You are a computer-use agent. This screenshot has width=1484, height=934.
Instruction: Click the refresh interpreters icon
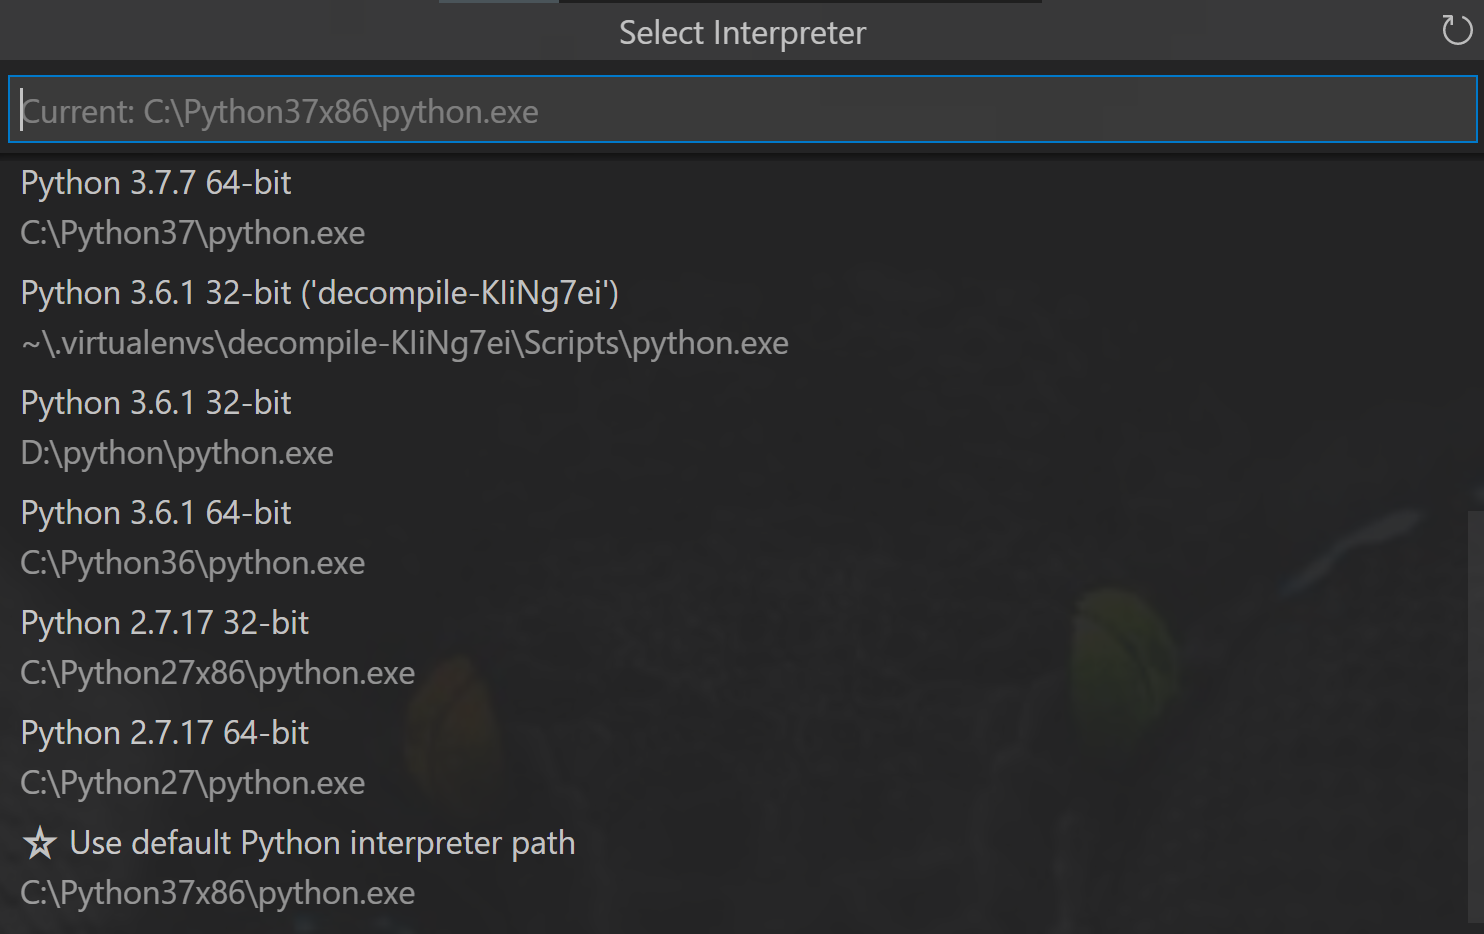pos(1456,32)
